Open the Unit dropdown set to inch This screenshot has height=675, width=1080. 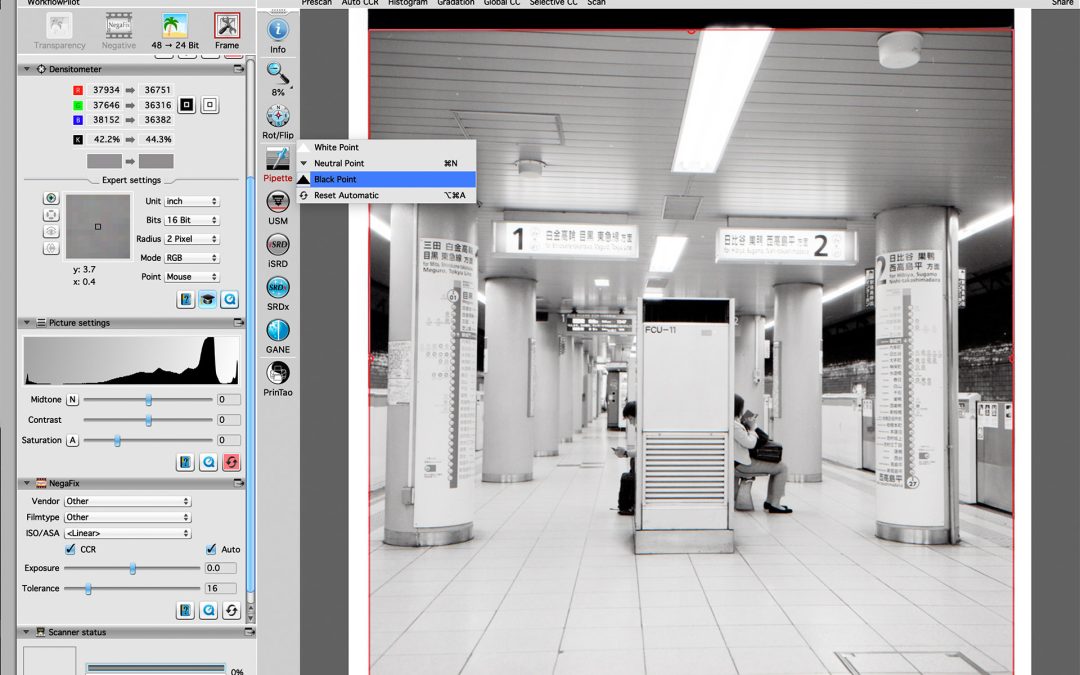click(x=192, y=201)
